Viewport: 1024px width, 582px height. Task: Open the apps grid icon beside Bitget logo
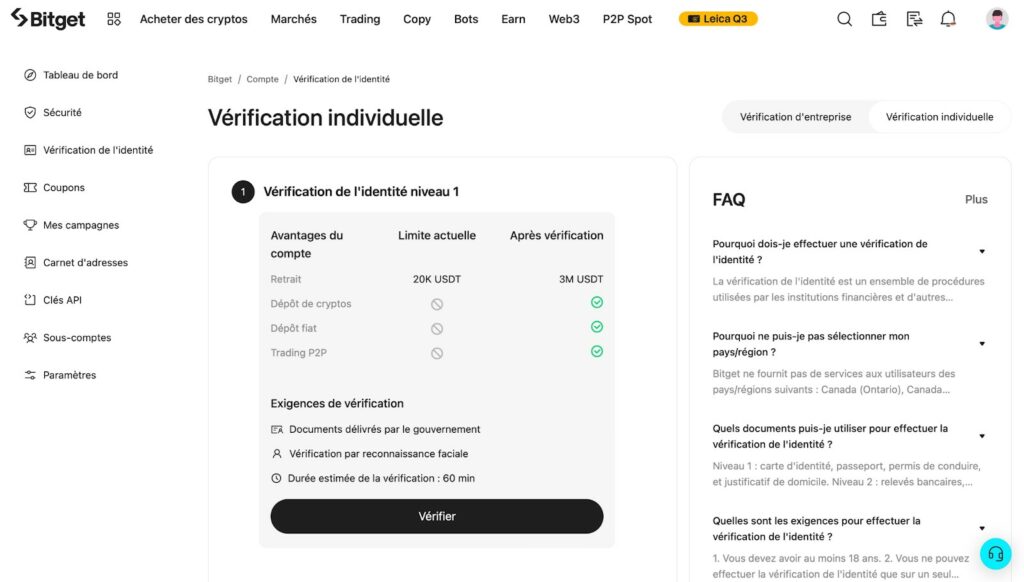coord(114,18)
